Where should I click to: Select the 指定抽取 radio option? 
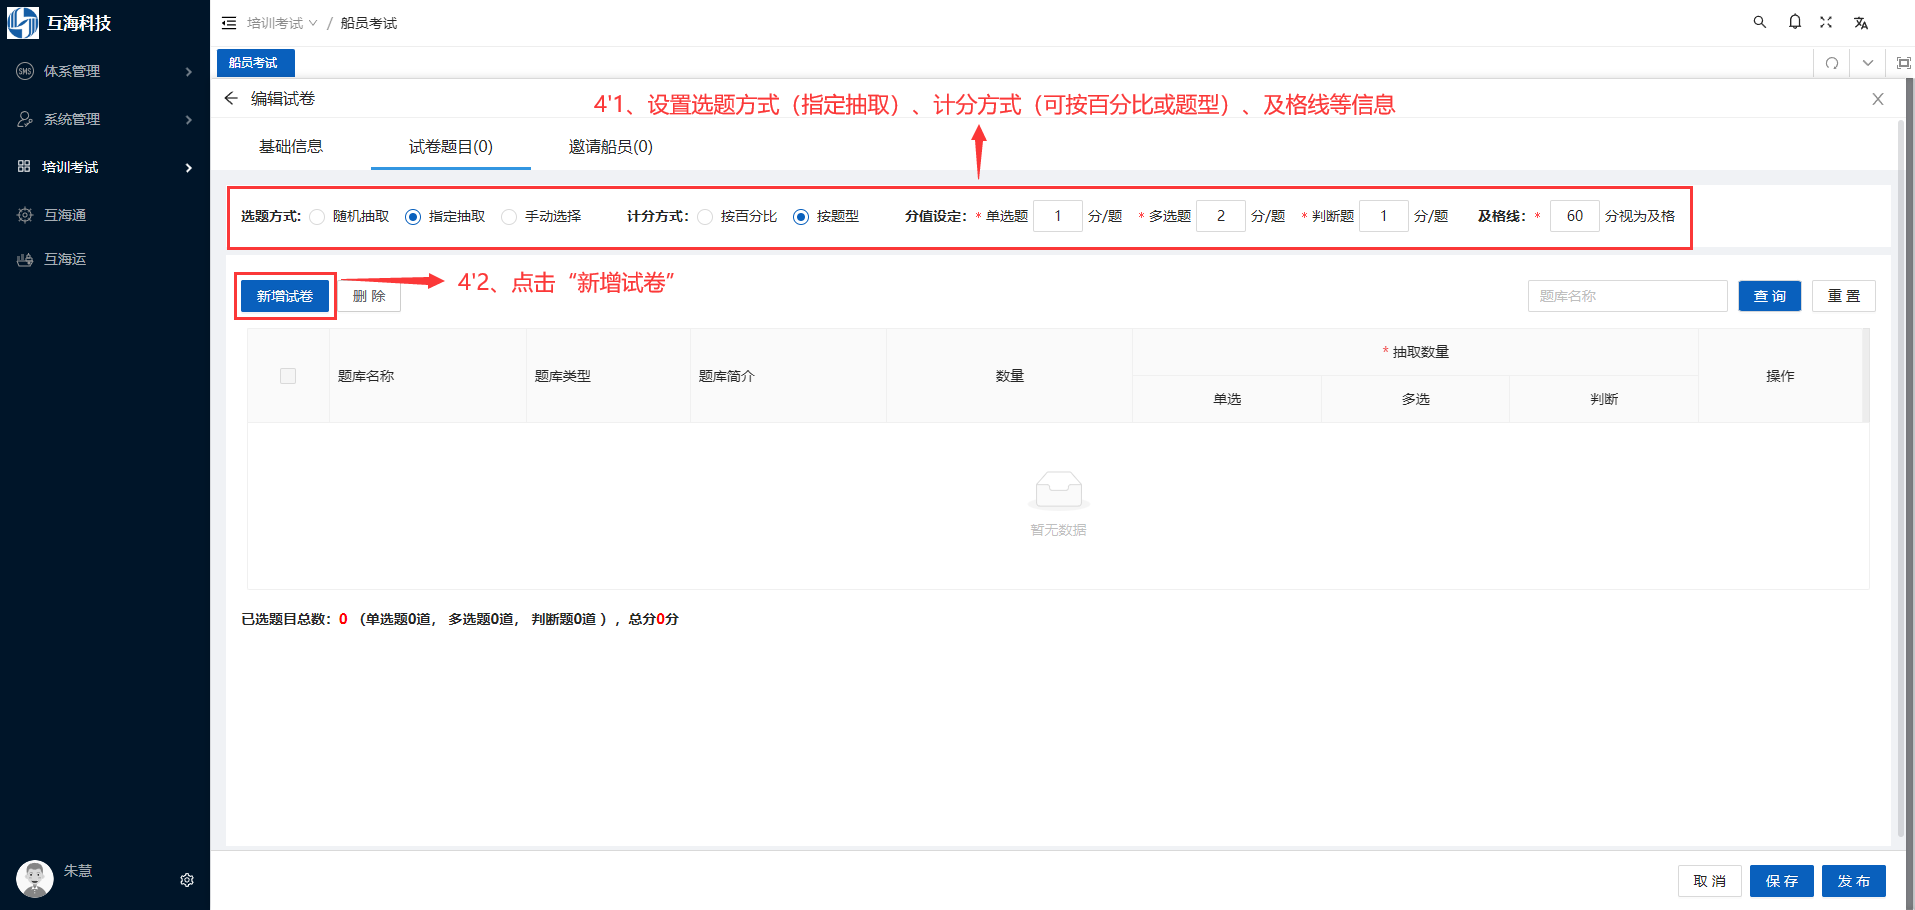413,217
